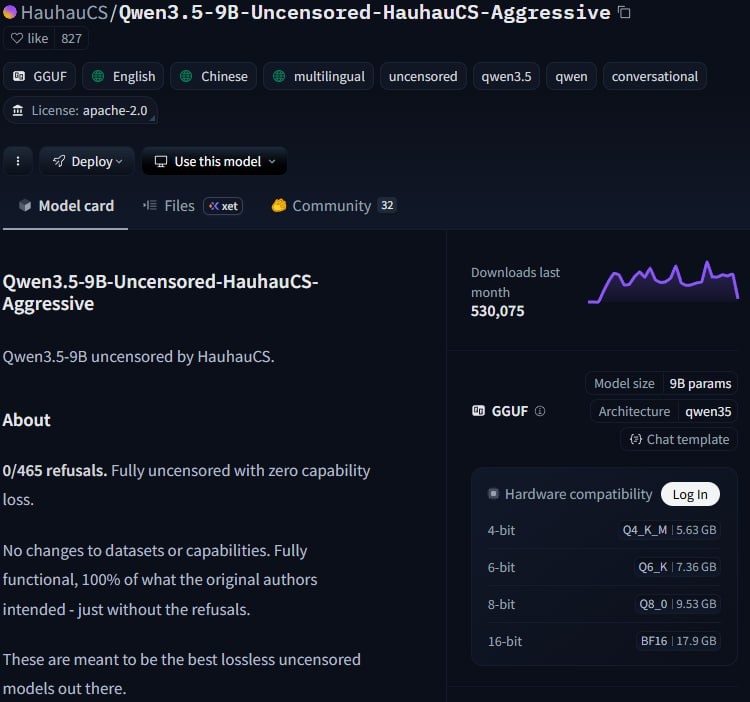Switch to the Model card tab
The height and width of the screenshot is (702, 750).
coord(66,206)
